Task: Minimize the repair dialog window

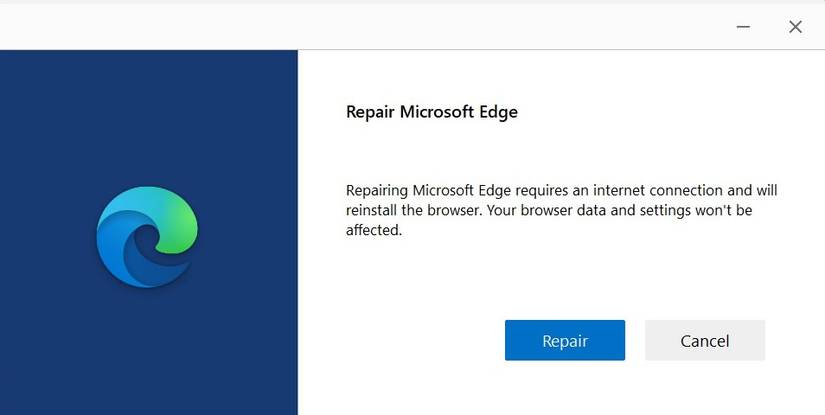Action: 744,27
